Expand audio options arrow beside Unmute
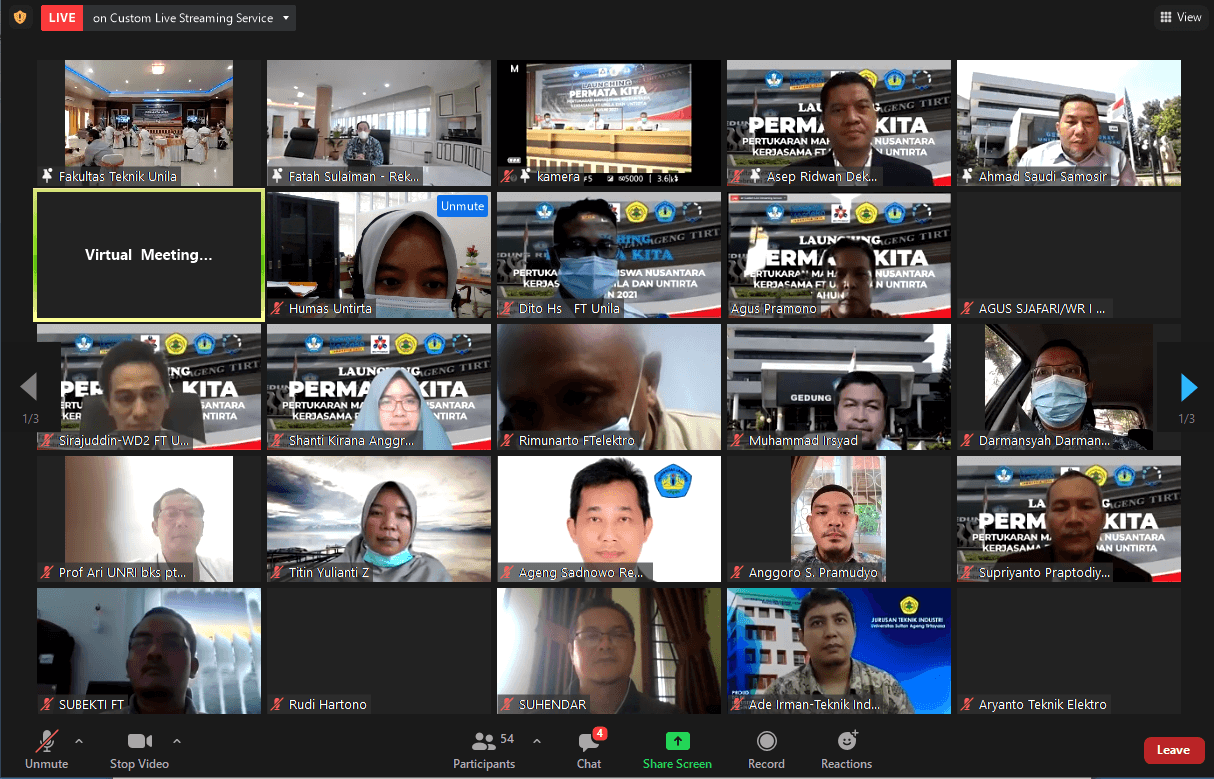Image resolution: width=1214 pixels, height=779 pixels. click(x=79, y=741)
